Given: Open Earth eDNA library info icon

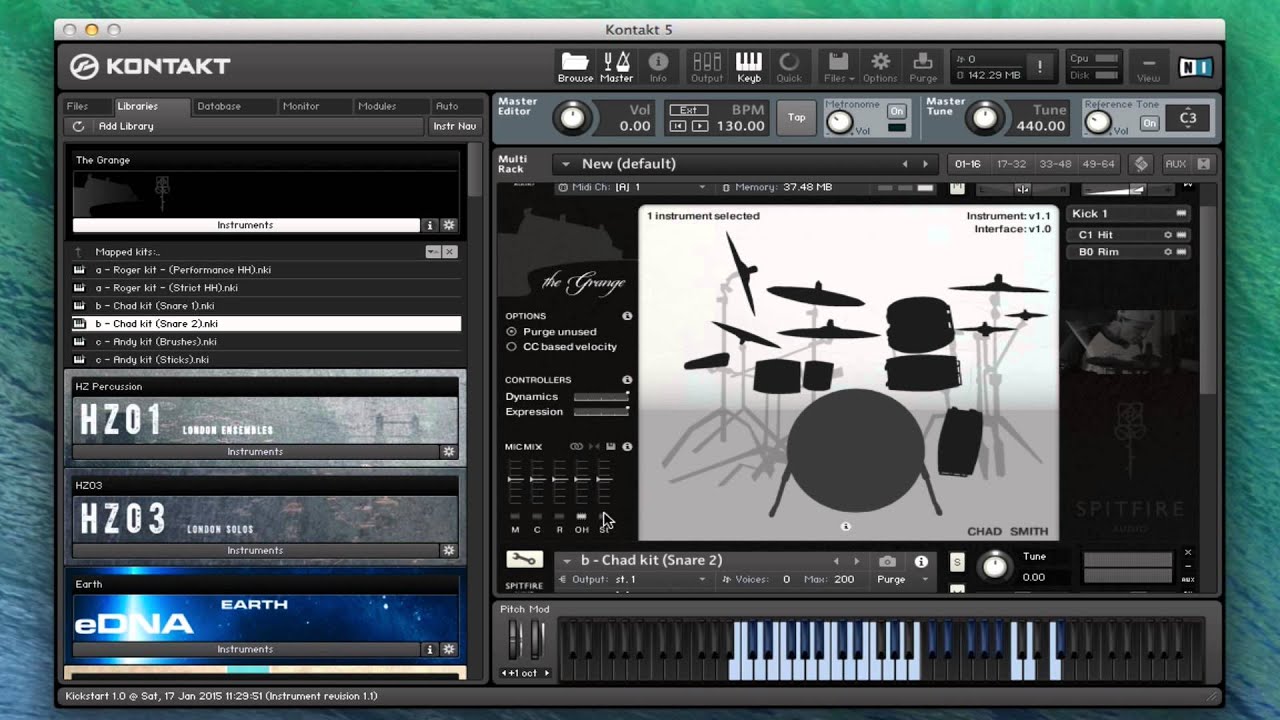Looking at the screenshot, I should [430, 650].
